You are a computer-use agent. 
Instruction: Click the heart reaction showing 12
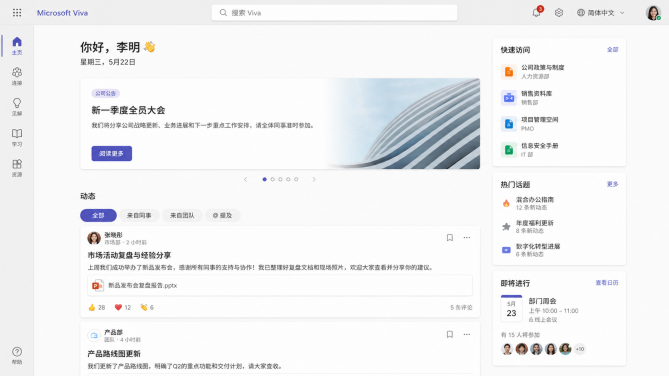point(123,307)
